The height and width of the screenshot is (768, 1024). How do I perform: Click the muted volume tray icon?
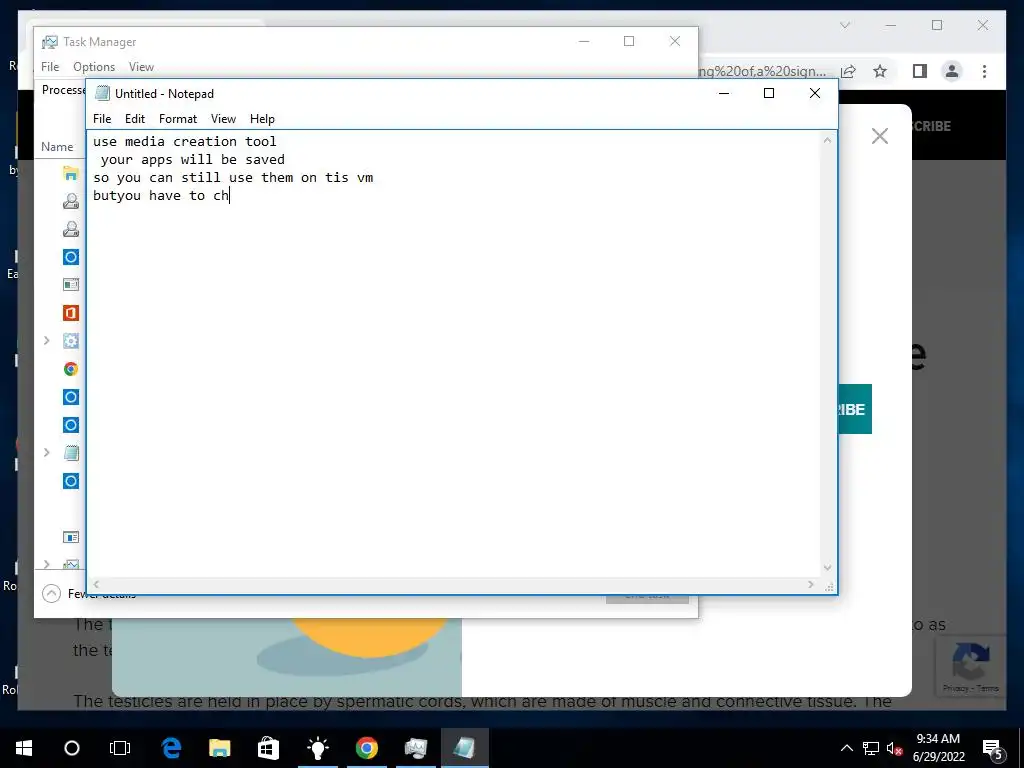coord(894,748)
